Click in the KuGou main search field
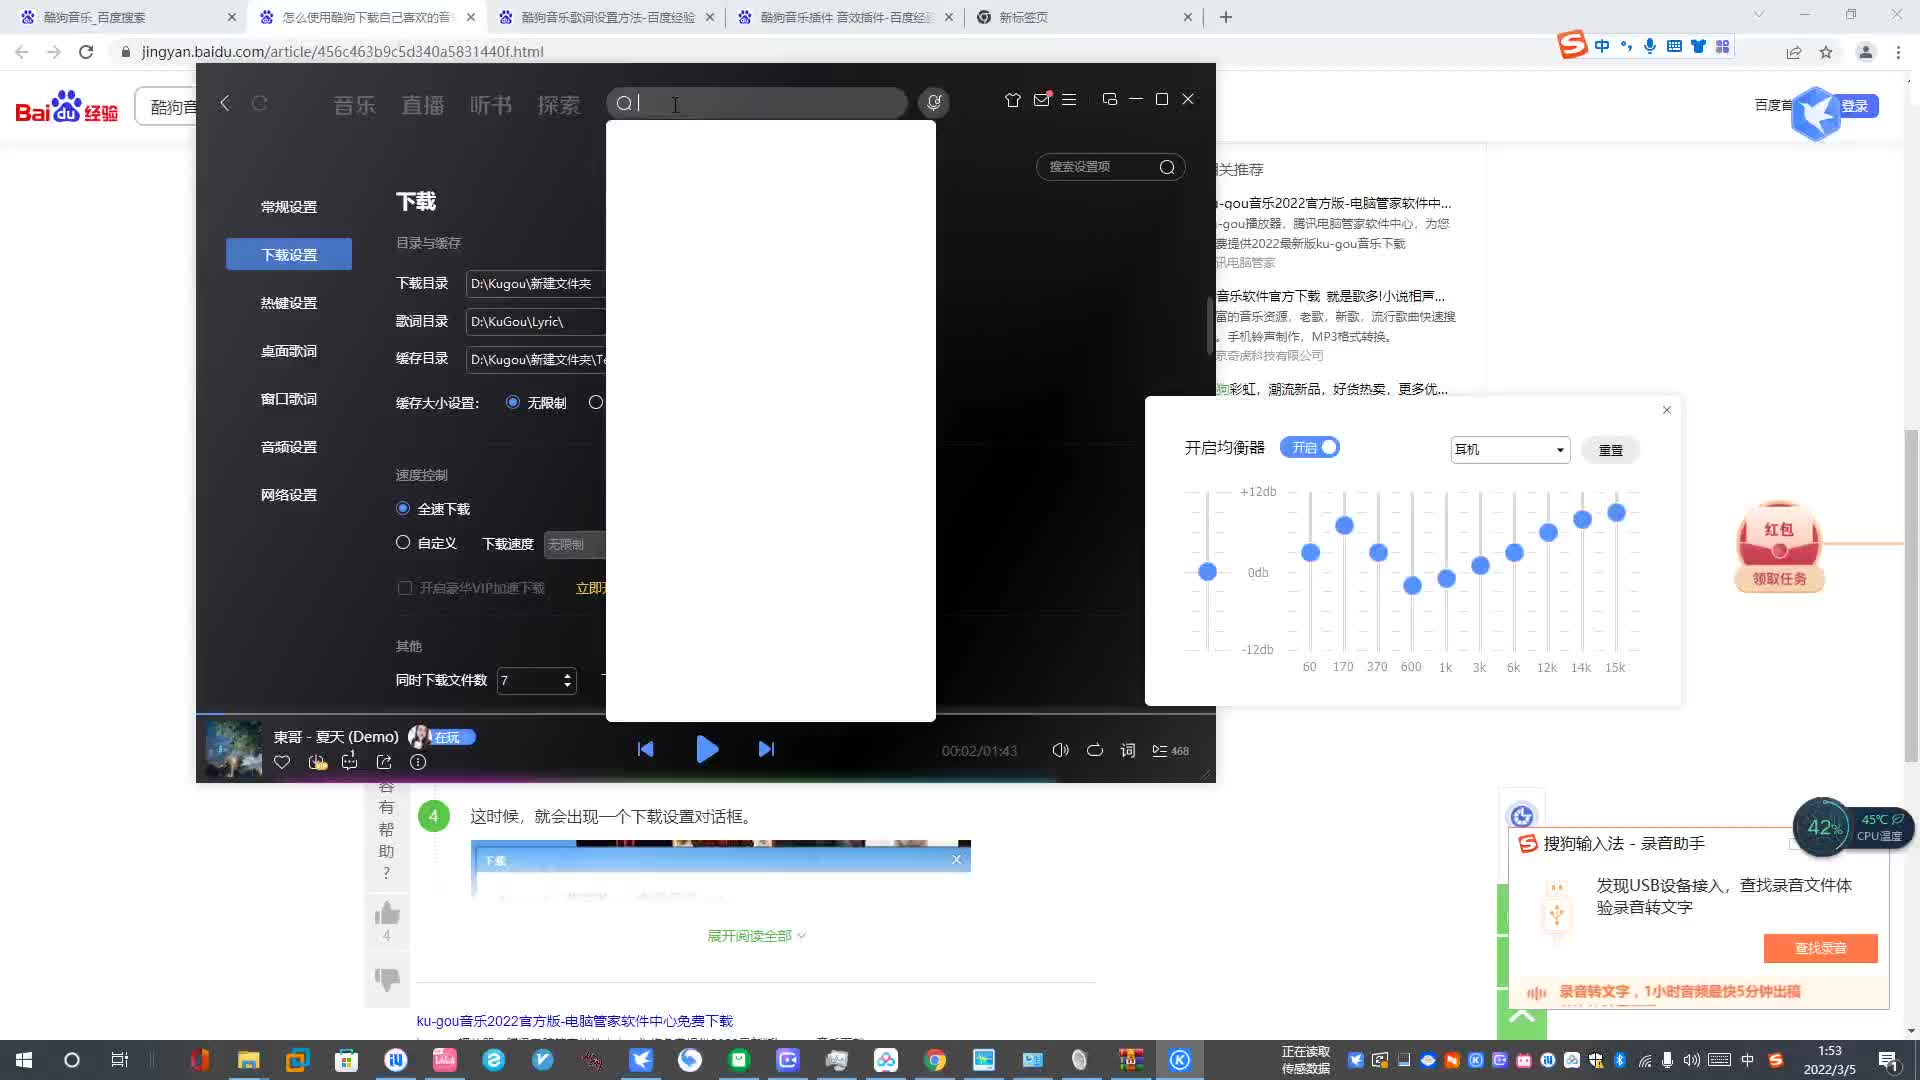This screenshot has width=1920, height=1080. [757, 103]
